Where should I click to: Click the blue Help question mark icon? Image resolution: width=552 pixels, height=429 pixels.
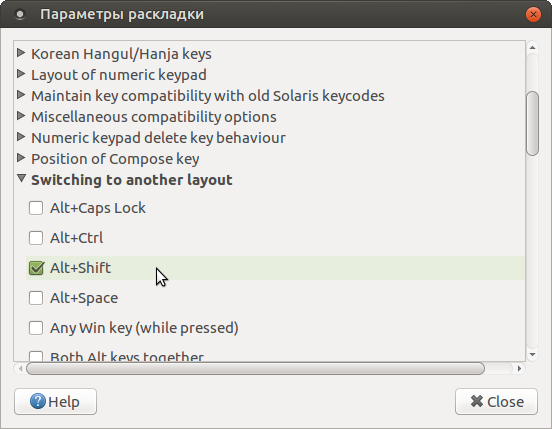pyautogui.click(x=38, y=401)
